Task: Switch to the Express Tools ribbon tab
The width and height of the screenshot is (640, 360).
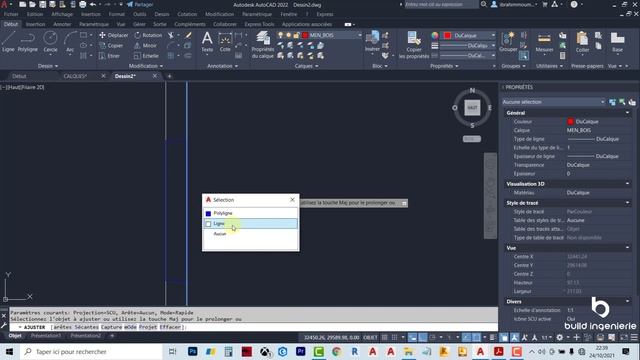Action: 259,24
